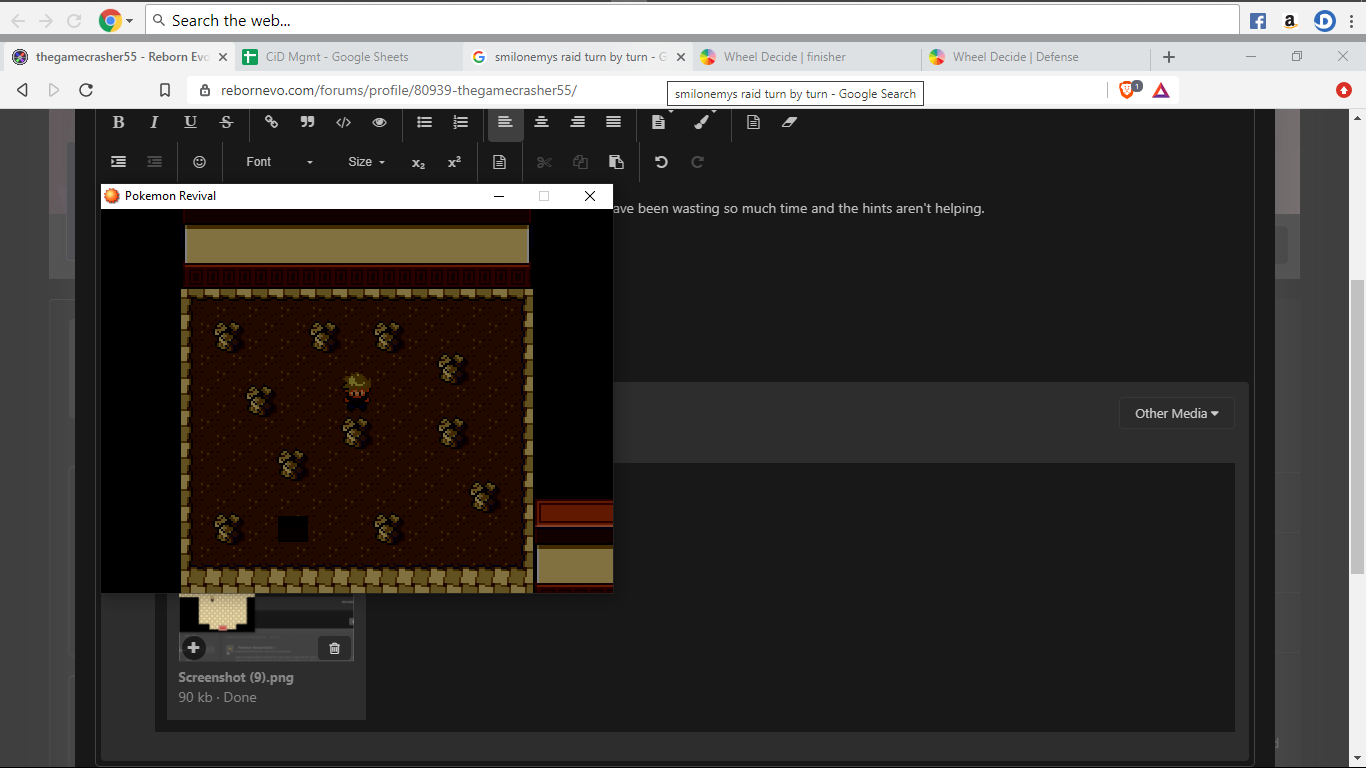Cut selected text with scissors icon

(544, 162)
